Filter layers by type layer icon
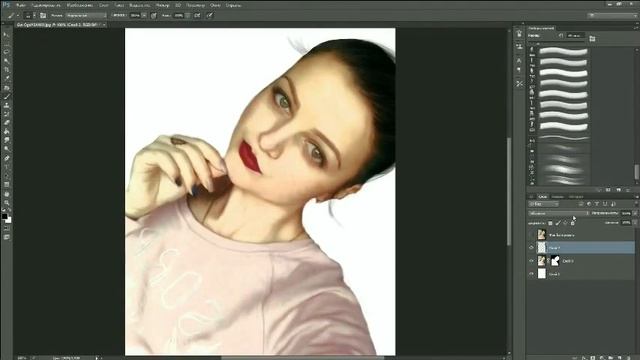This screenshot has height=360, width=640. pos(597,204)
